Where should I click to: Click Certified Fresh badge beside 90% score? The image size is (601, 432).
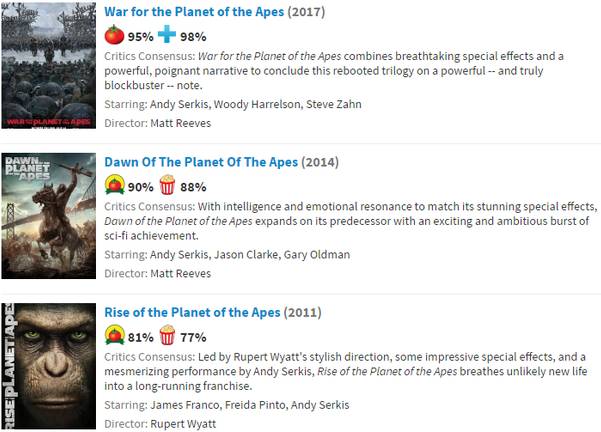(115, 186)
